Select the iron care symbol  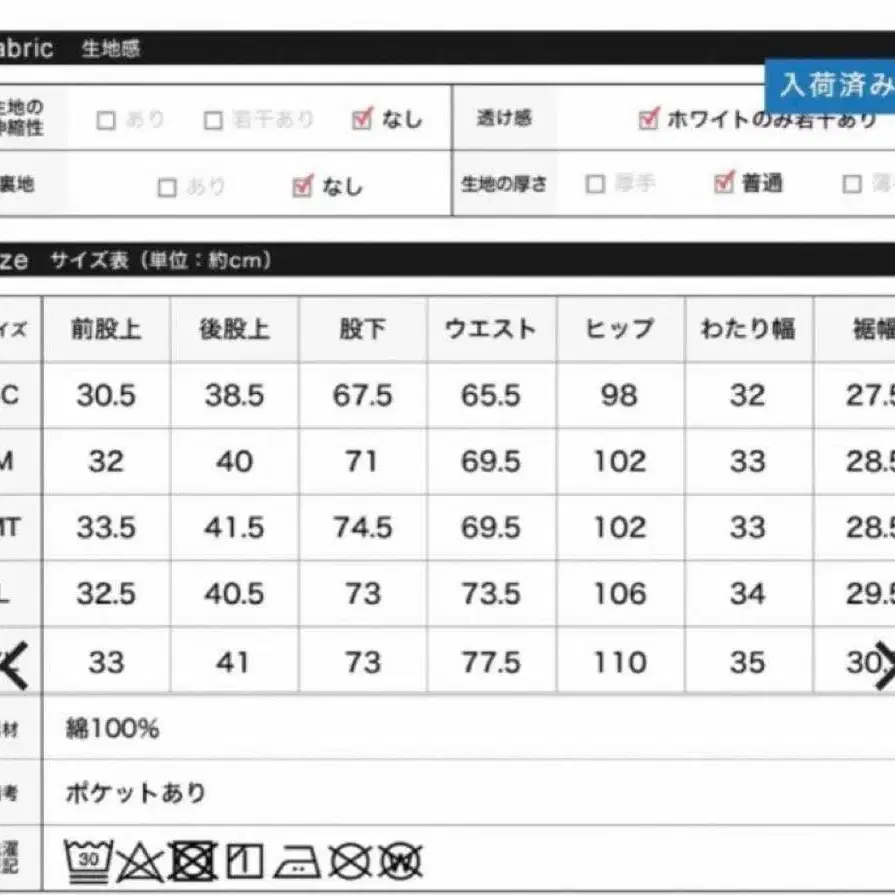click(297, 860)
